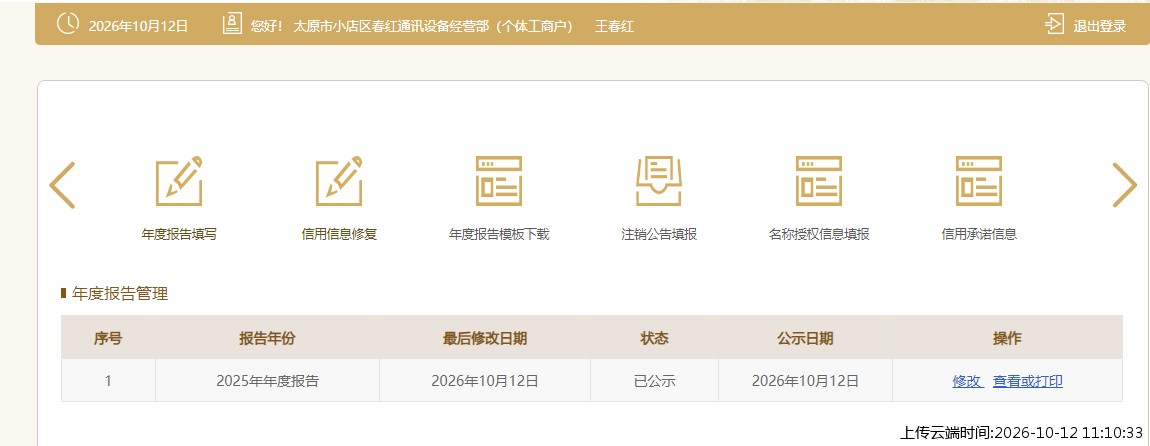Click the 序号 column header

point(108,338)
